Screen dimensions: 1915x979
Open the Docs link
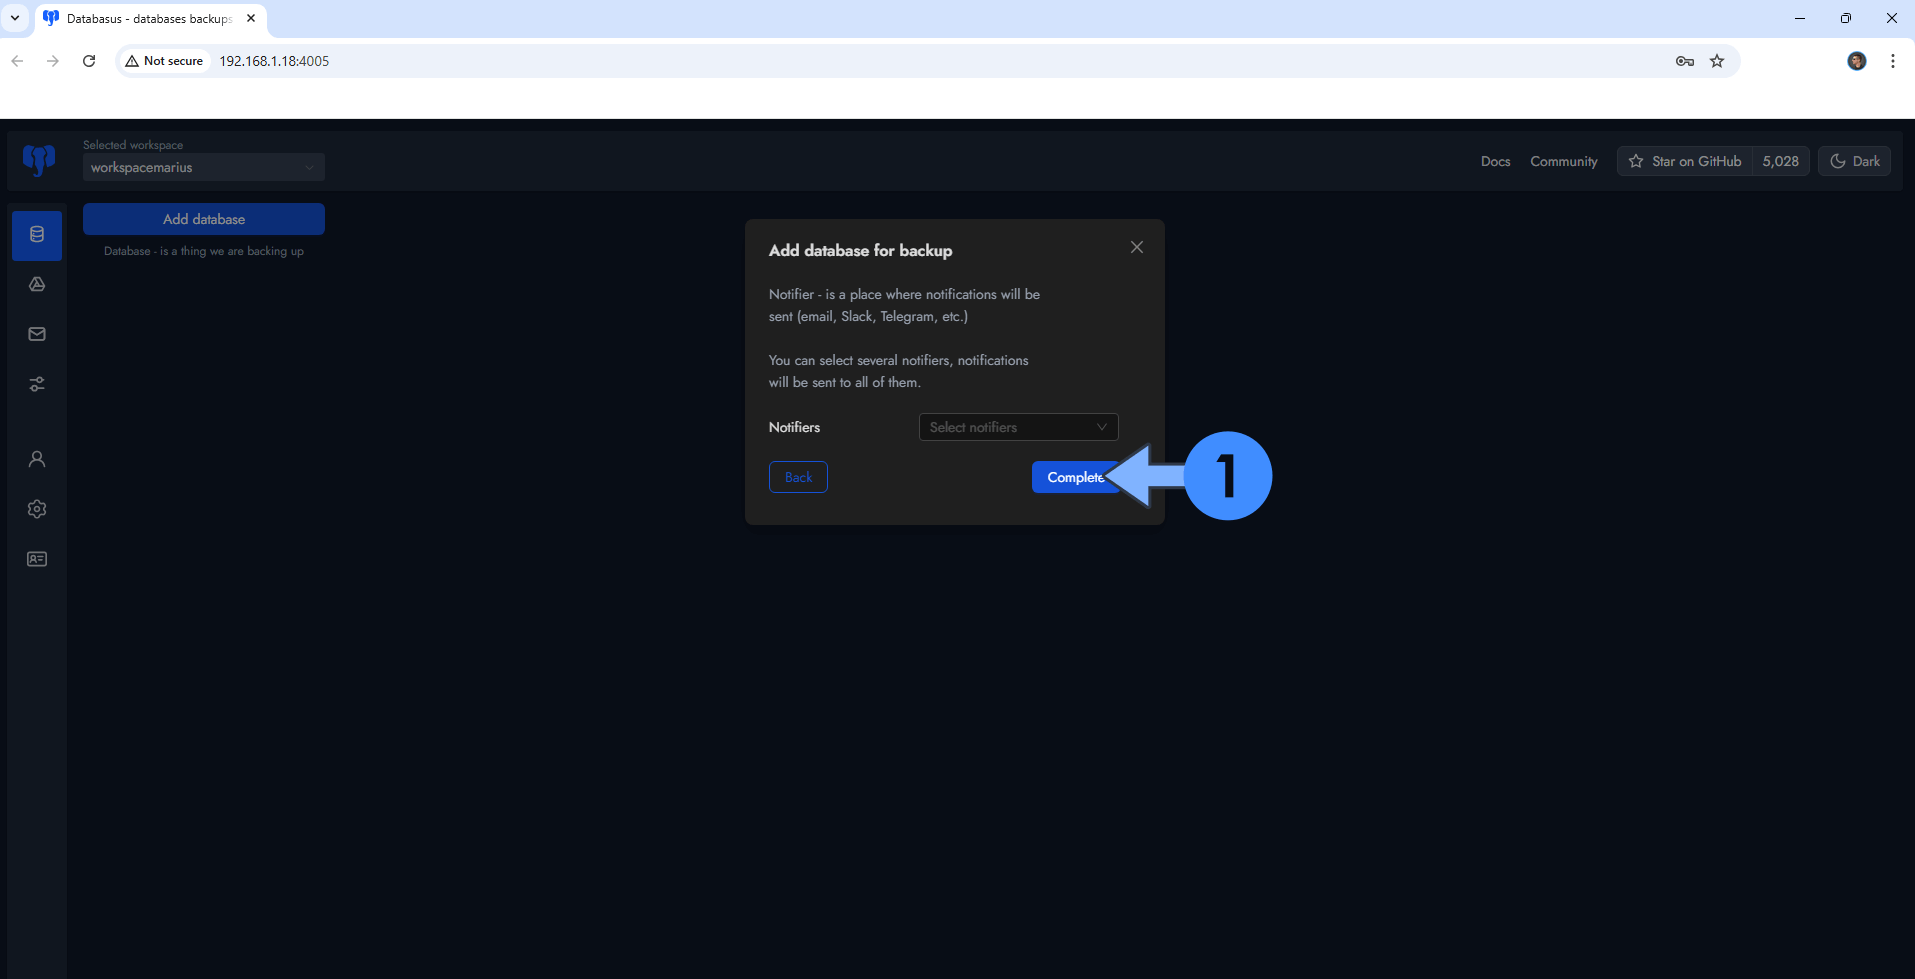click(x=1495, y=161)
